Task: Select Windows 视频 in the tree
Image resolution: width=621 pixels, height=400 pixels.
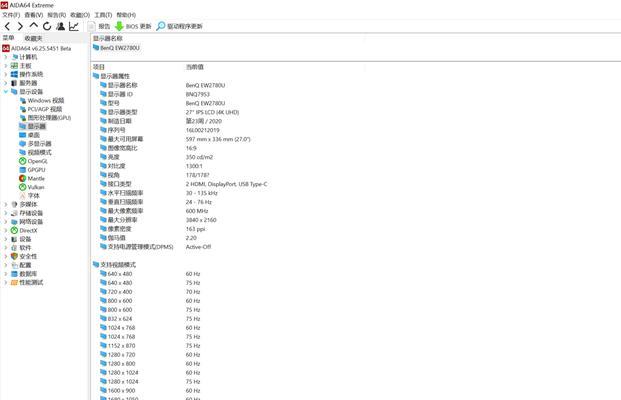Action: (42, 101)
